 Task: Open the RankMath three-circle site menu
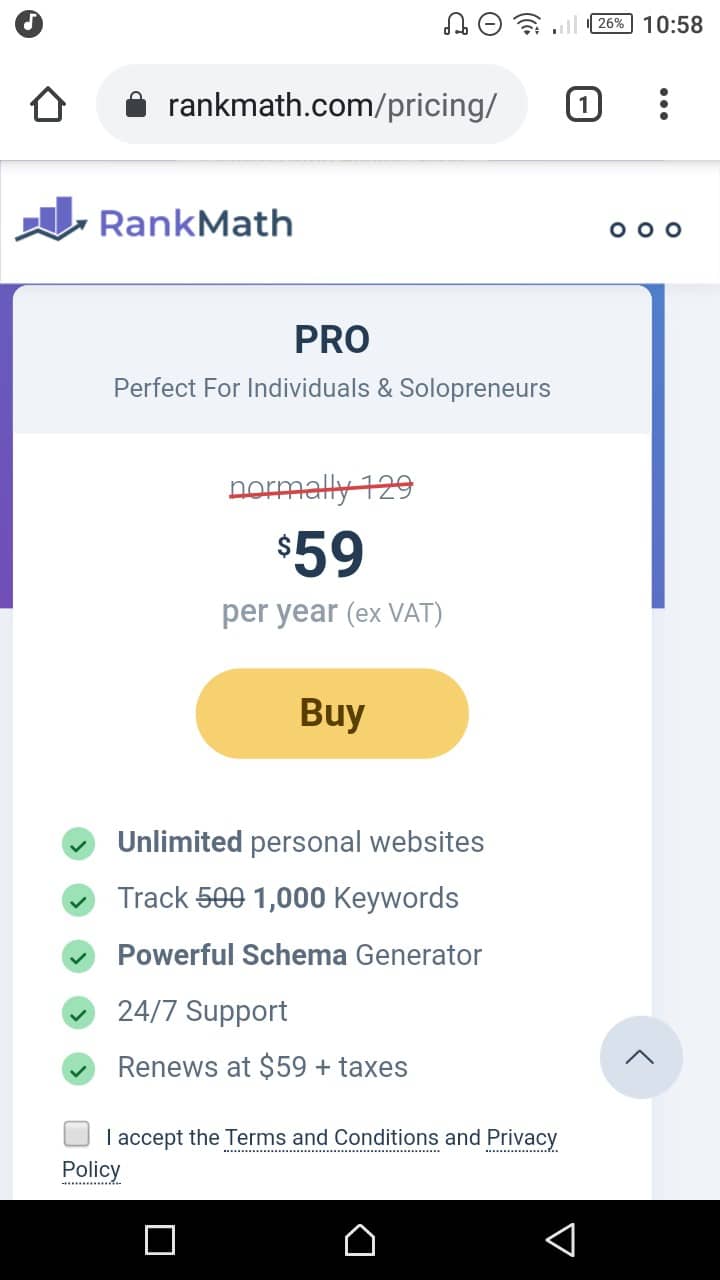(645, 229)
